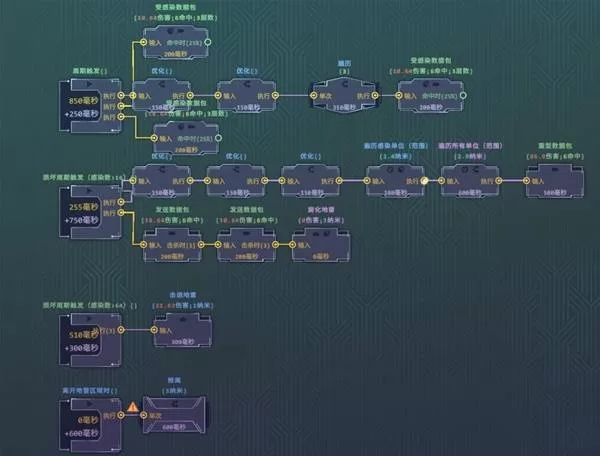Select the 固化地雷 node
Screen dimensions: 600x456
(323, 243)
